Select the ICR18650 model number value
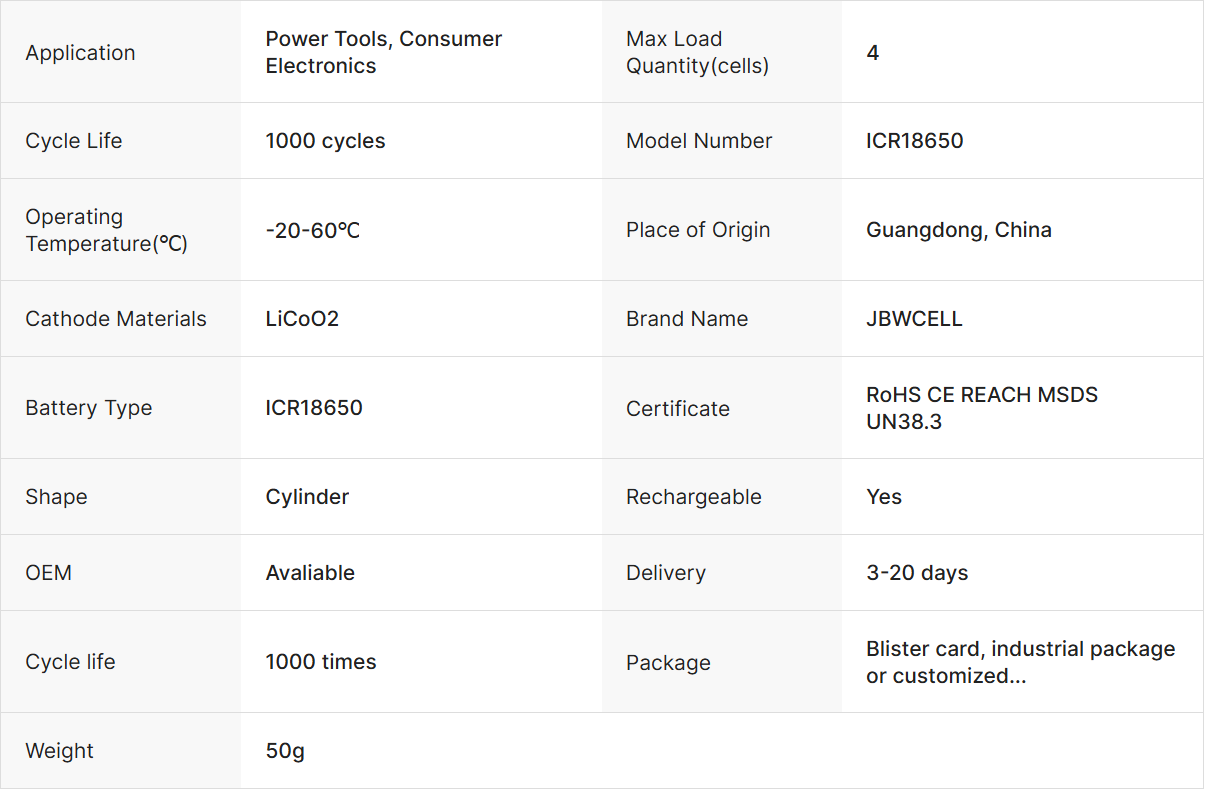 click(x=914, y=141)
